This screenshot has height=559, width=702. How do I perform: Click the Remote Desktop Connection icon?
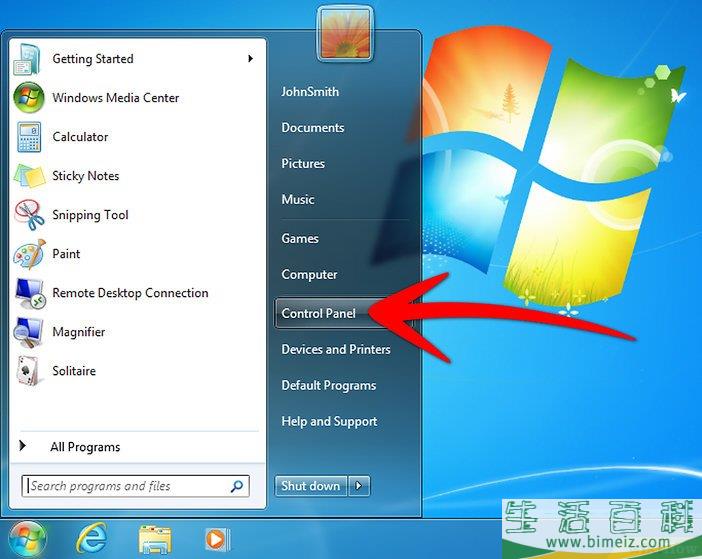click(30, 293)
